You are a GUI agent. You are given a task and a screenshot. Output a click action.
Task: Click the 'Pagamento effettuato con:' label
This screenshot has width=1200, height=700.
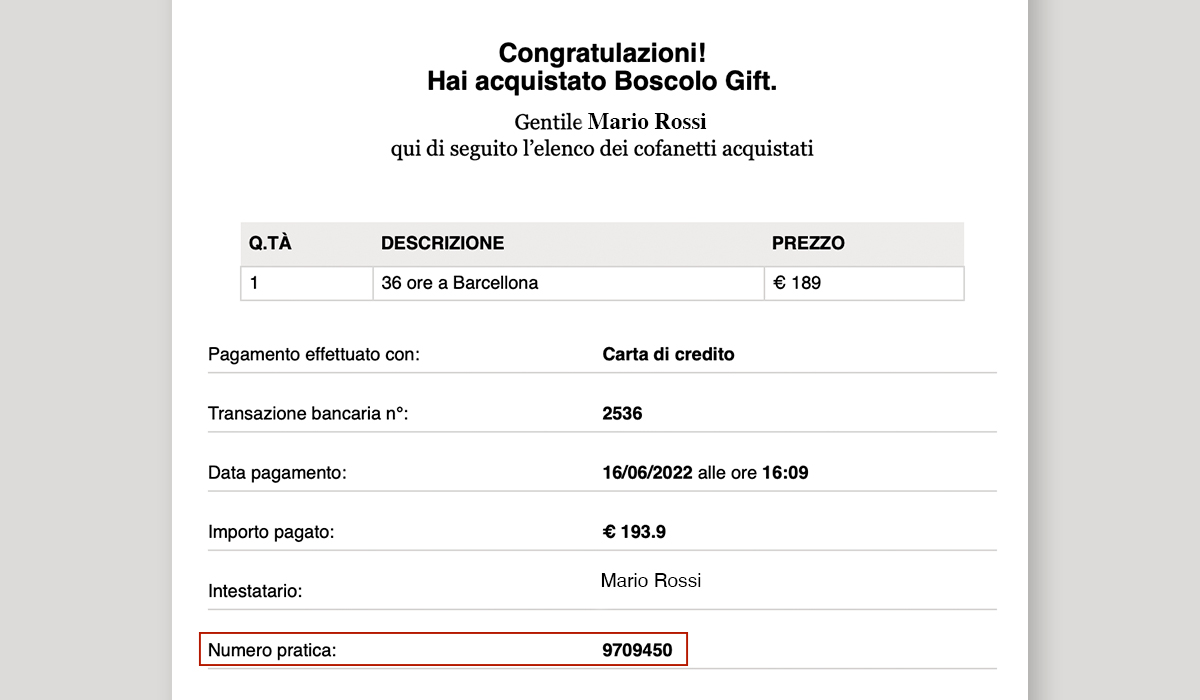coord(314,355)
